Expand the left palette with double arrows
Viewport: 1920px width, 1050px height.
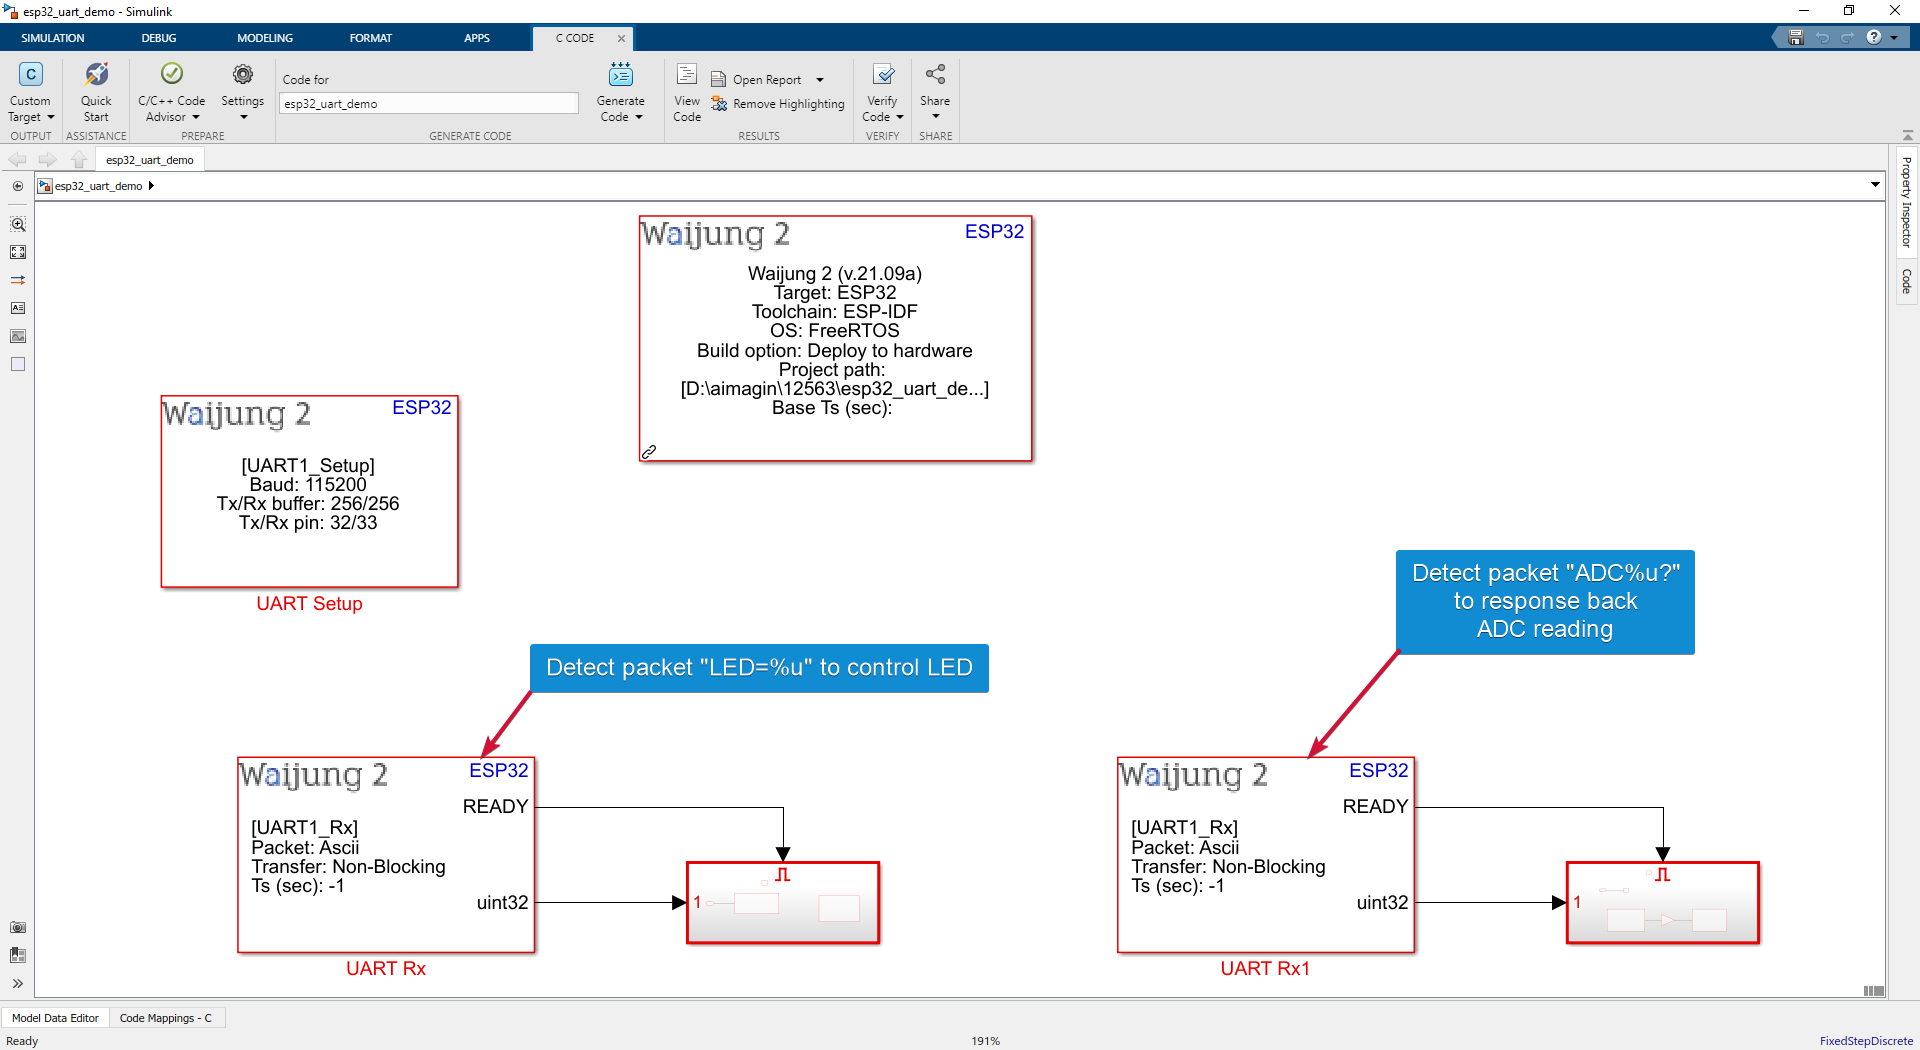[x=18, y=984]
